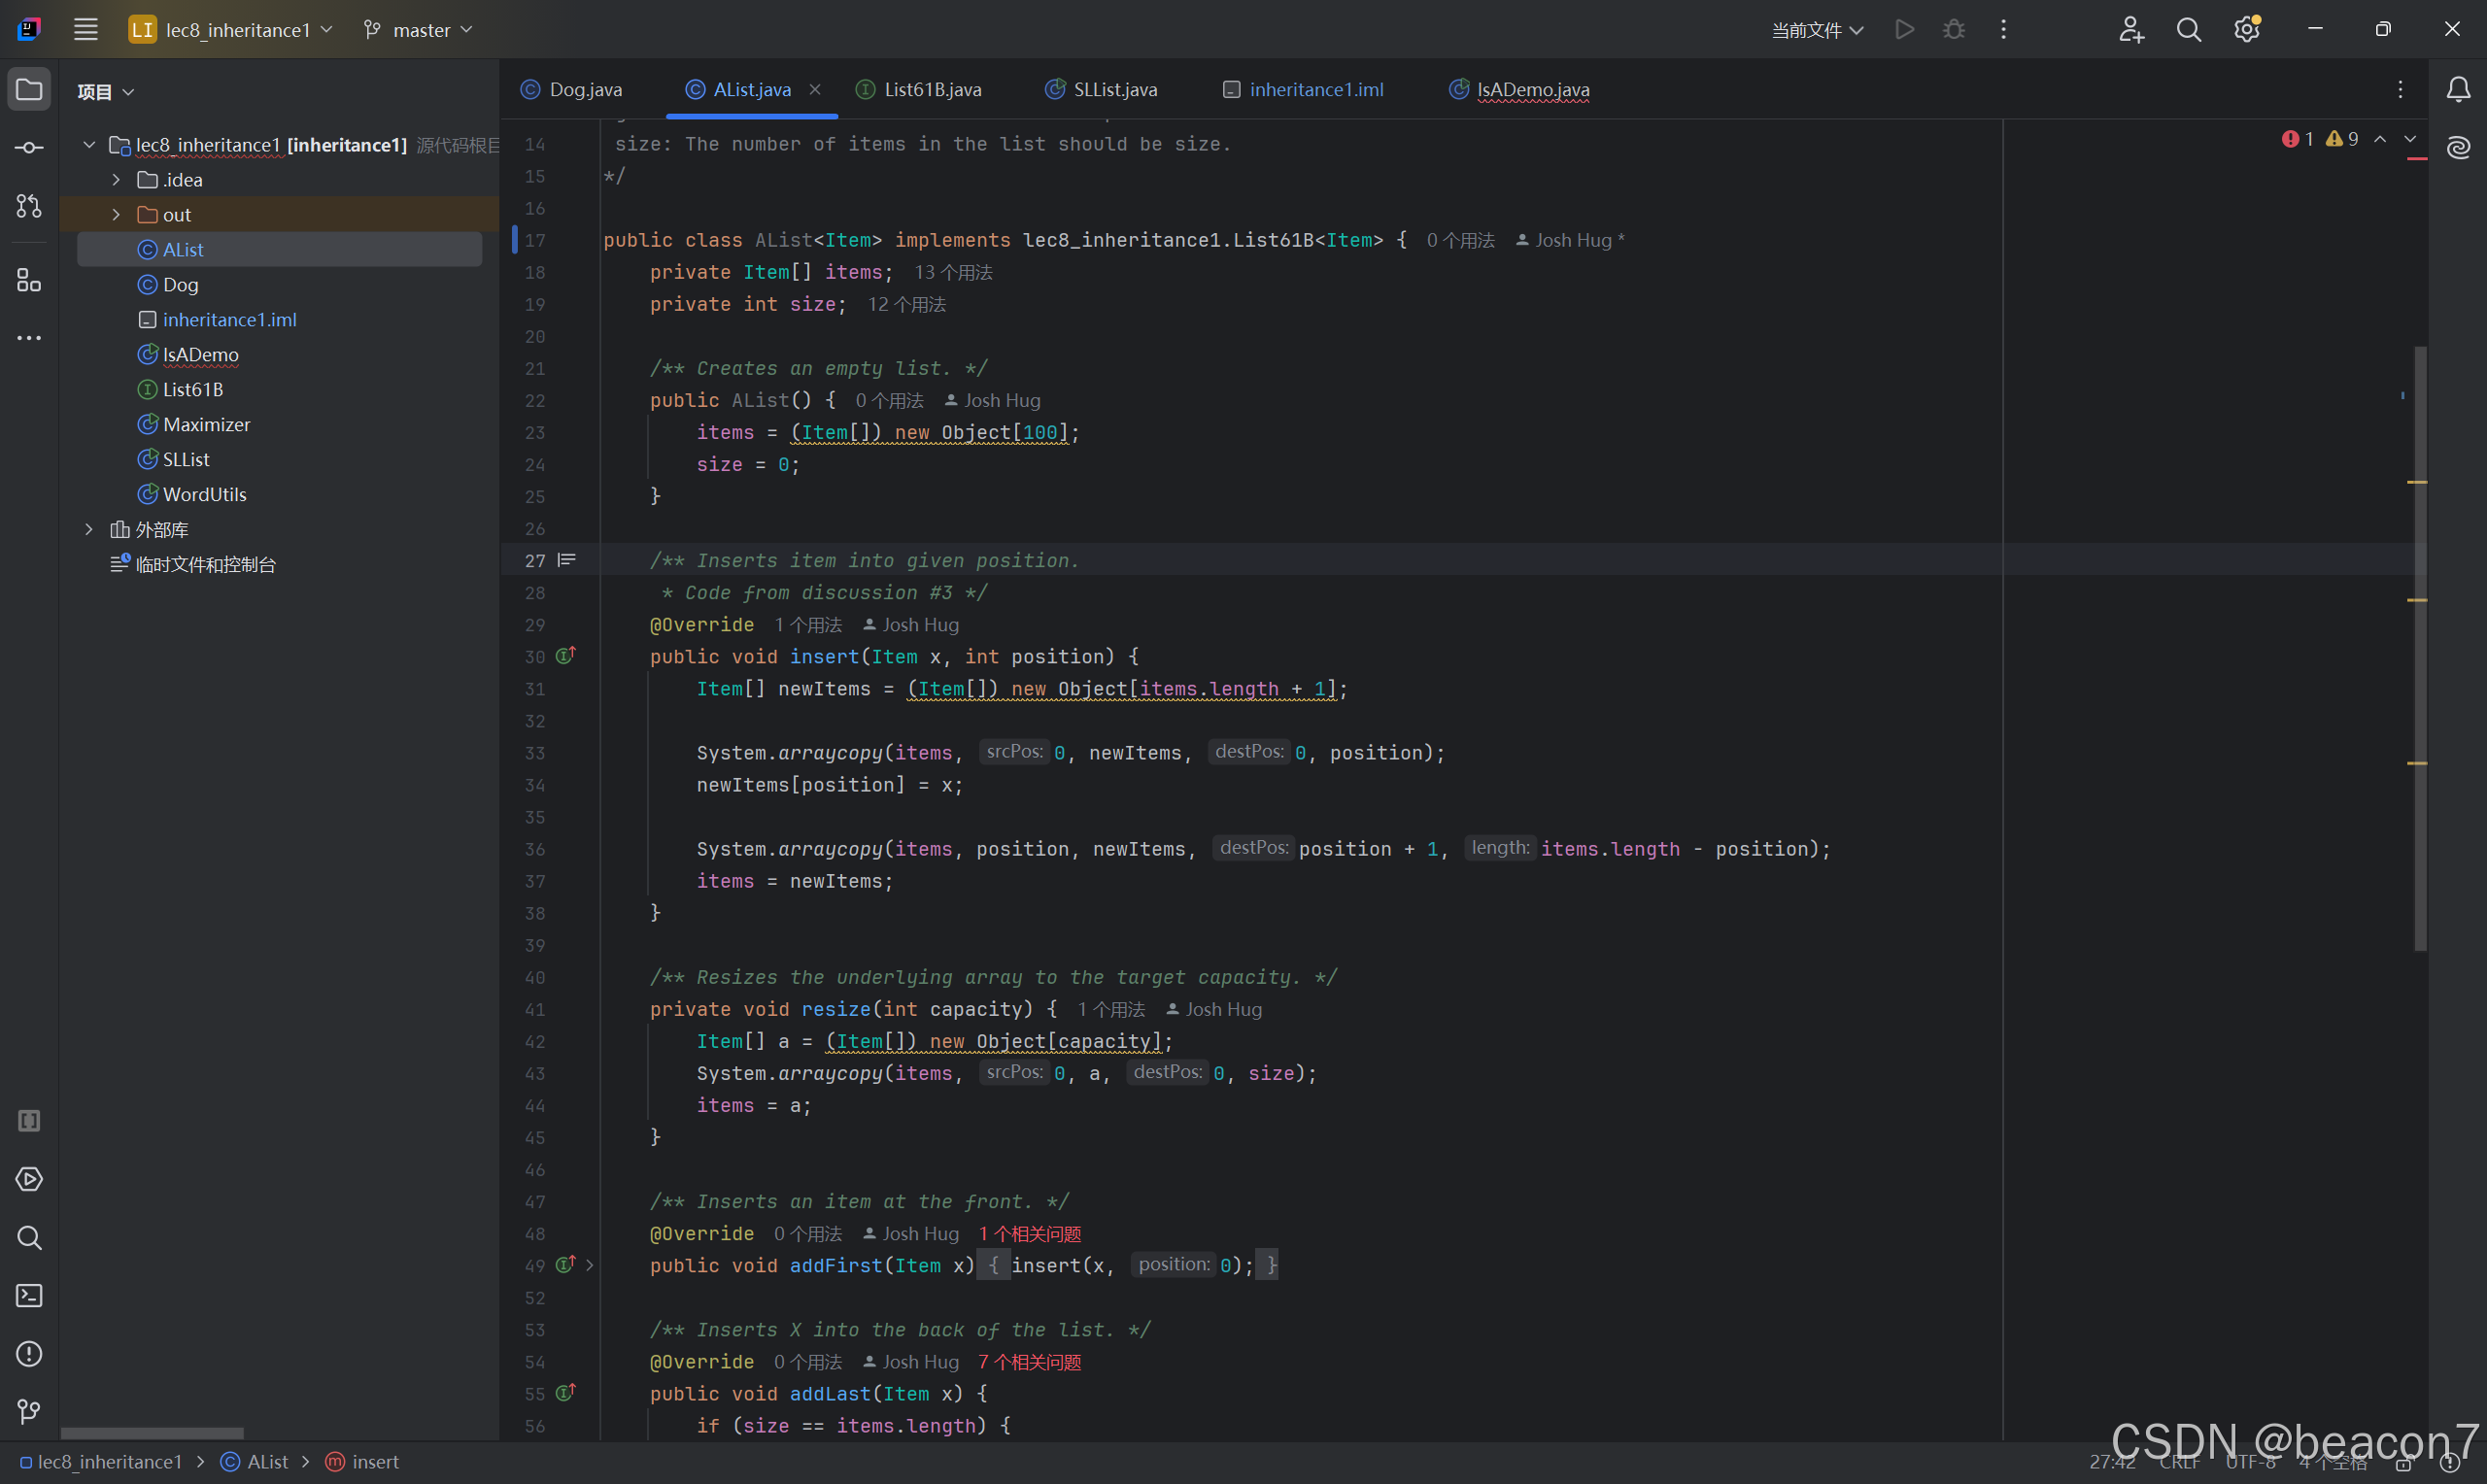Open the AI Assistant spiral icon

(x=2459, y=148)
